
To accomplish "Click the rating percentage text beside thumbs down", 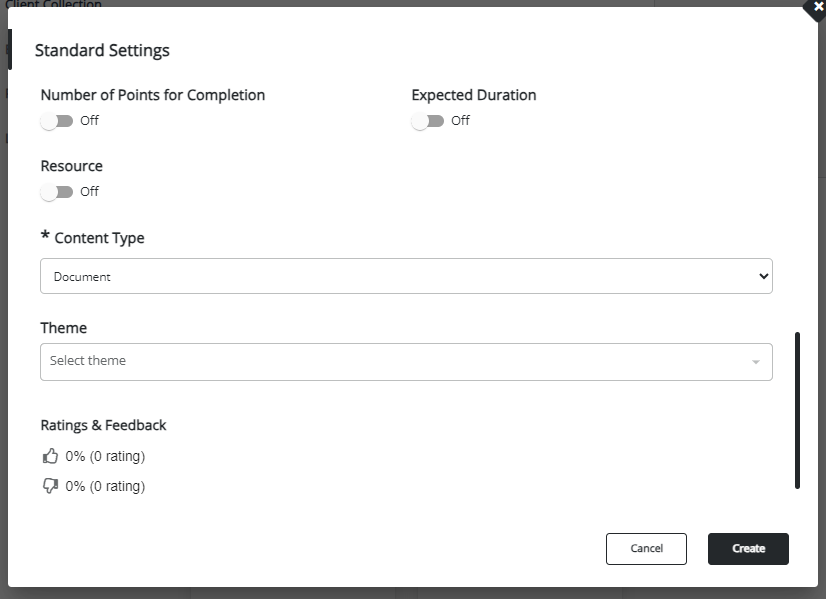I will pos(105,486).
